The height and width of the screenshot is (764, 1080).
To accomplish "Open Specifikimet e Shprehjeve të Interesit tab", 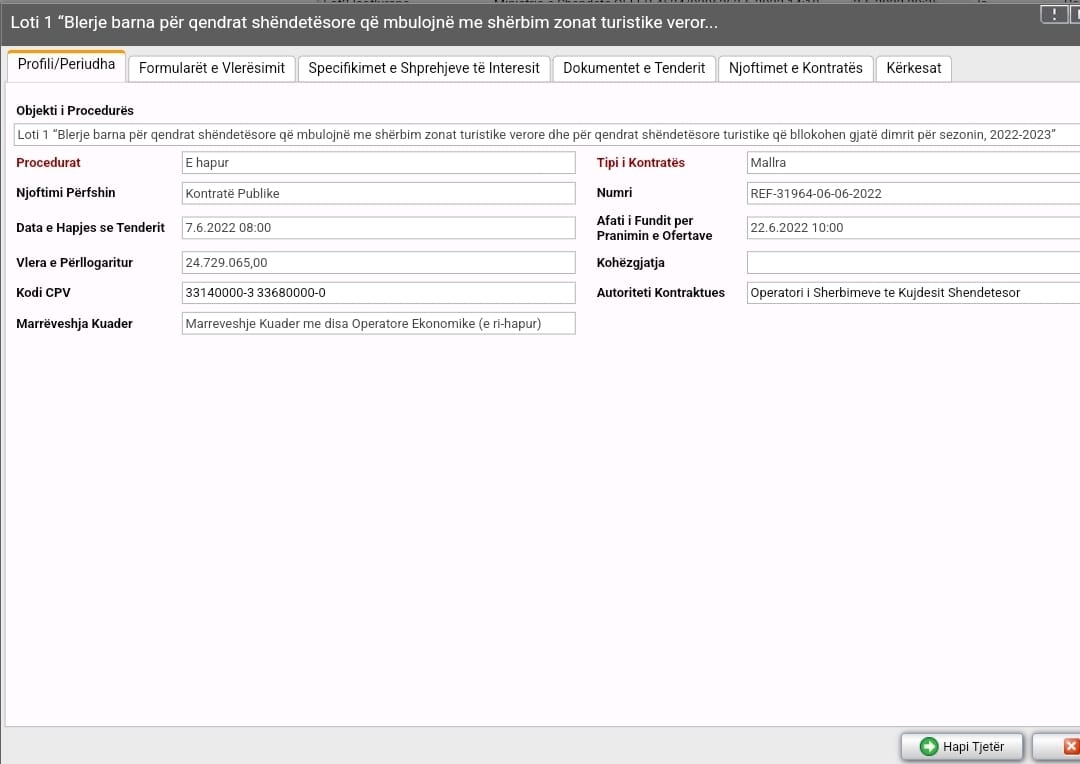I will (423, 68).
